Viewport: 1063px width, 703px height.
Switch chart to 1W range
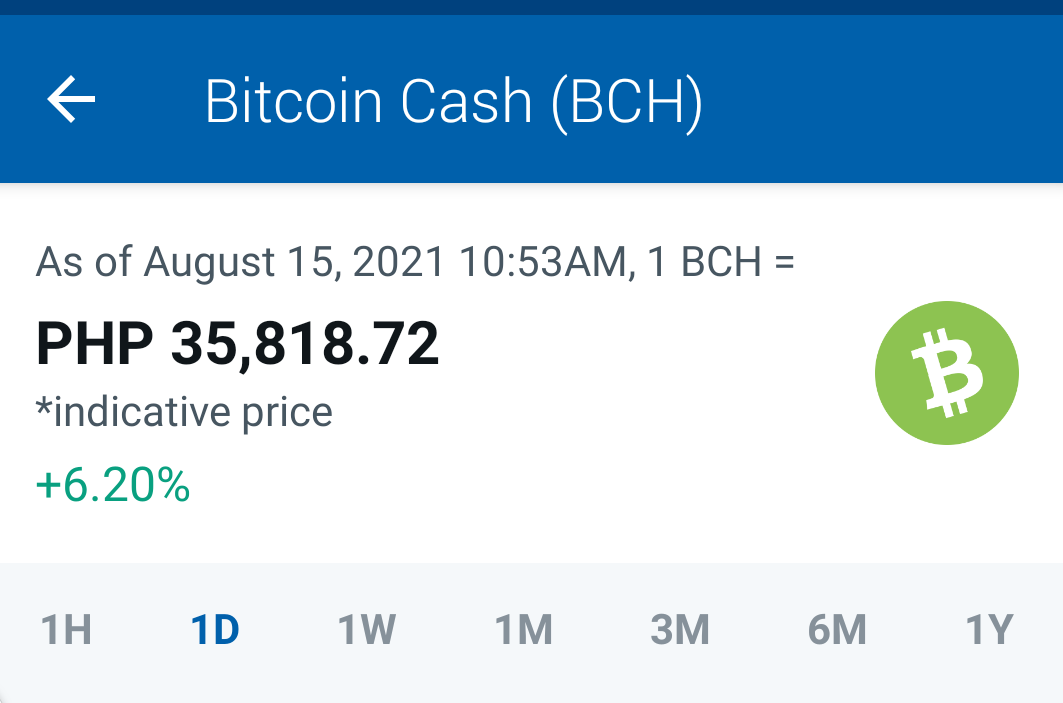coord(367,629)
